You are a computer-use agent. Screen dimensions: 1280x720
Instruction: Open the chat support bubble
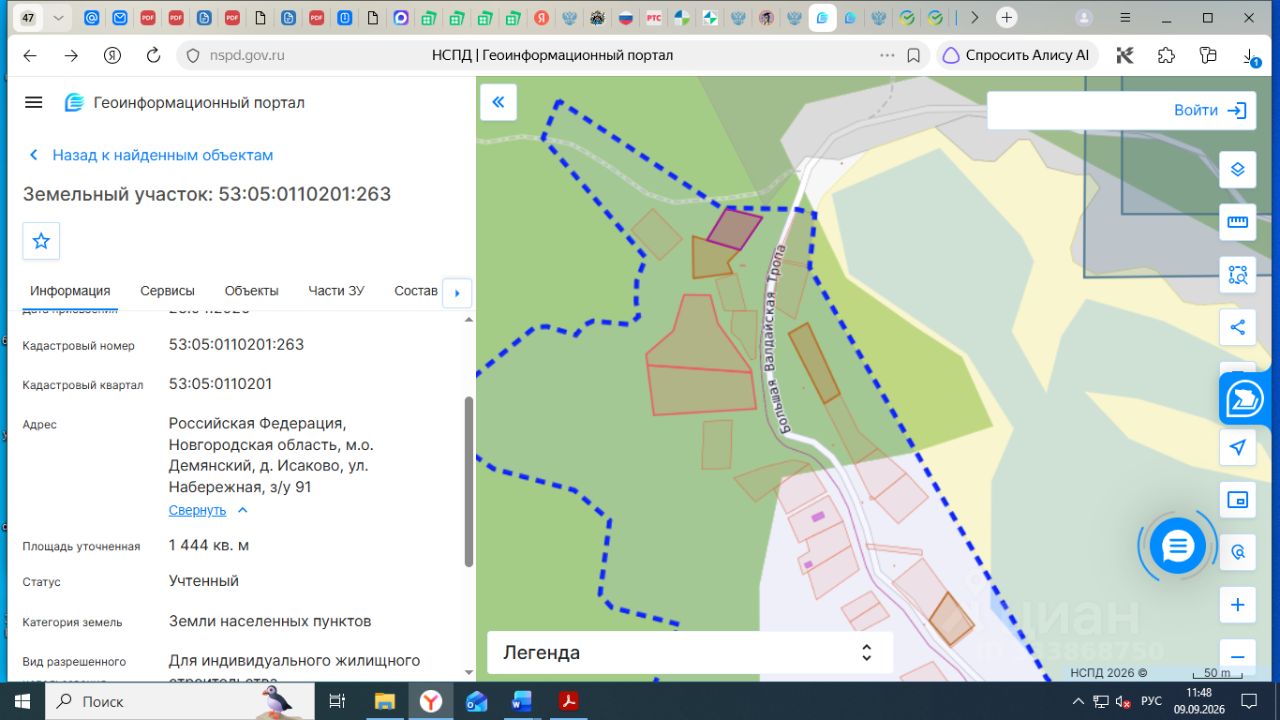tap(1177, 546)
